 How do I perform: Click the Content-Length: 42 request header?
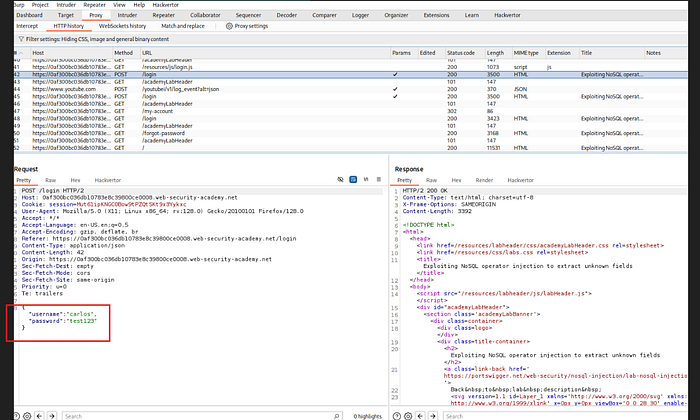pos(53,252)
